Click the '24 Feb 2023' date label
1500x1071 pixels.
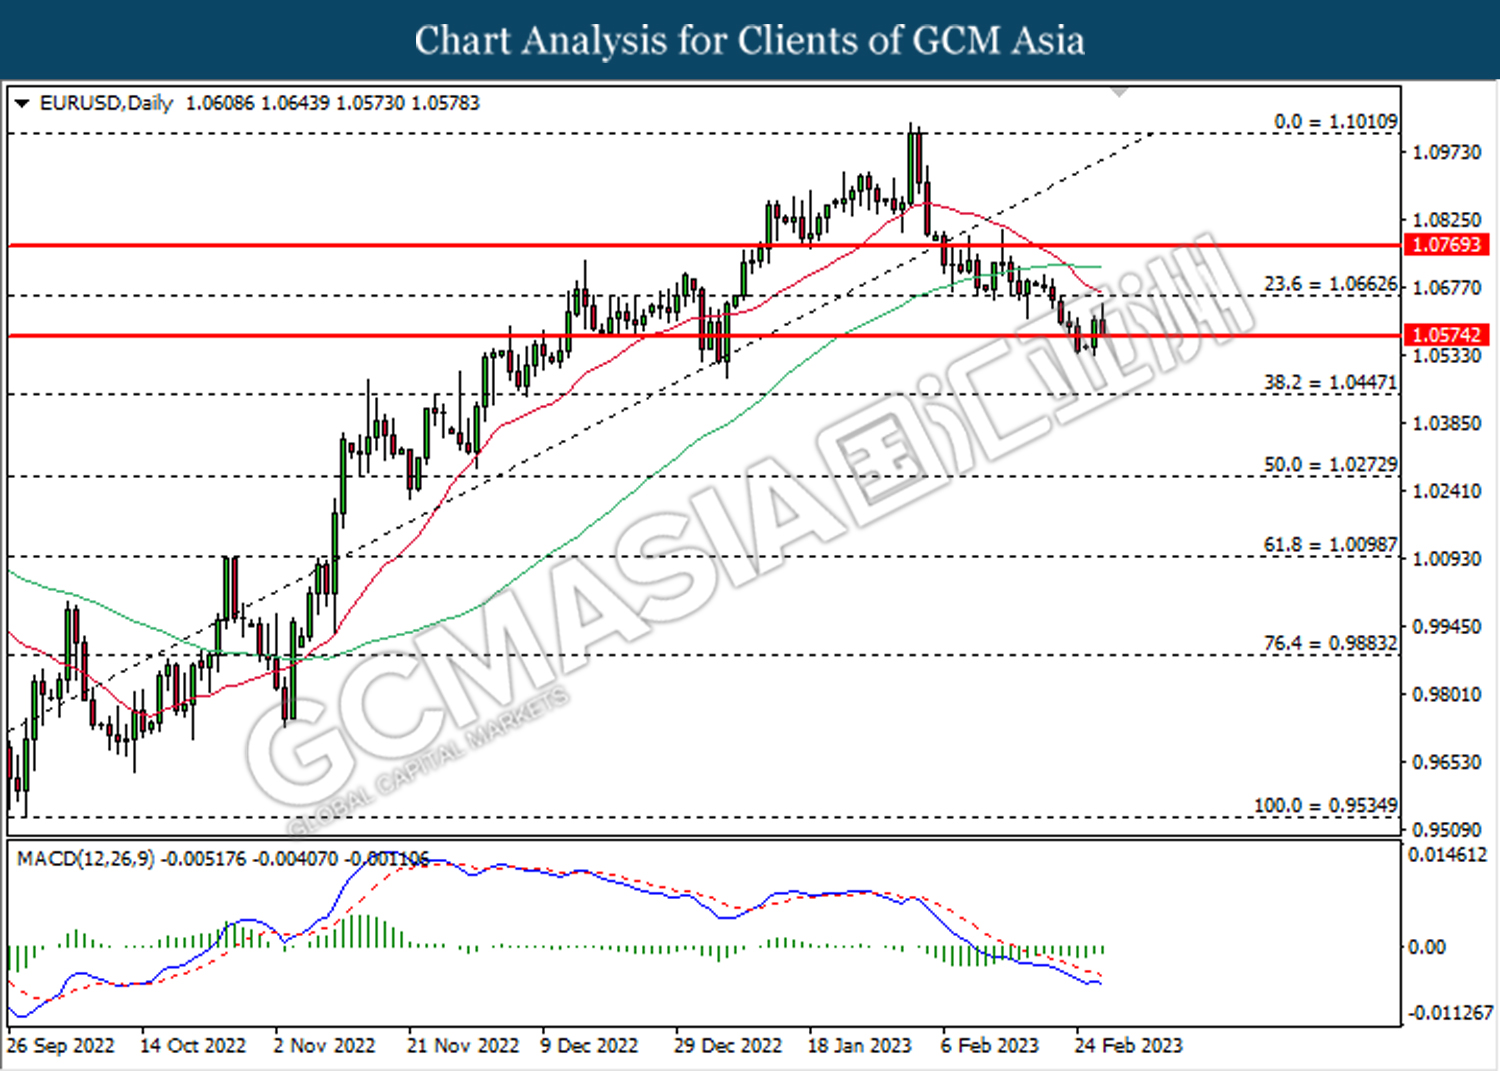1129,1046
